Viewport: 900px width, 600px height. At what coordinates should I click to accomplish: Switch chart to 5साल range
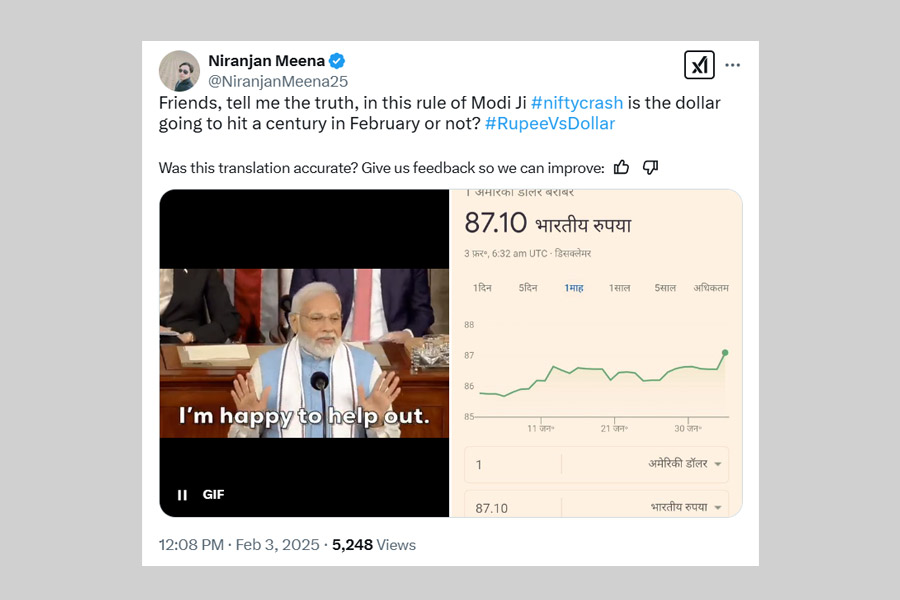click(x=665, y=288)
